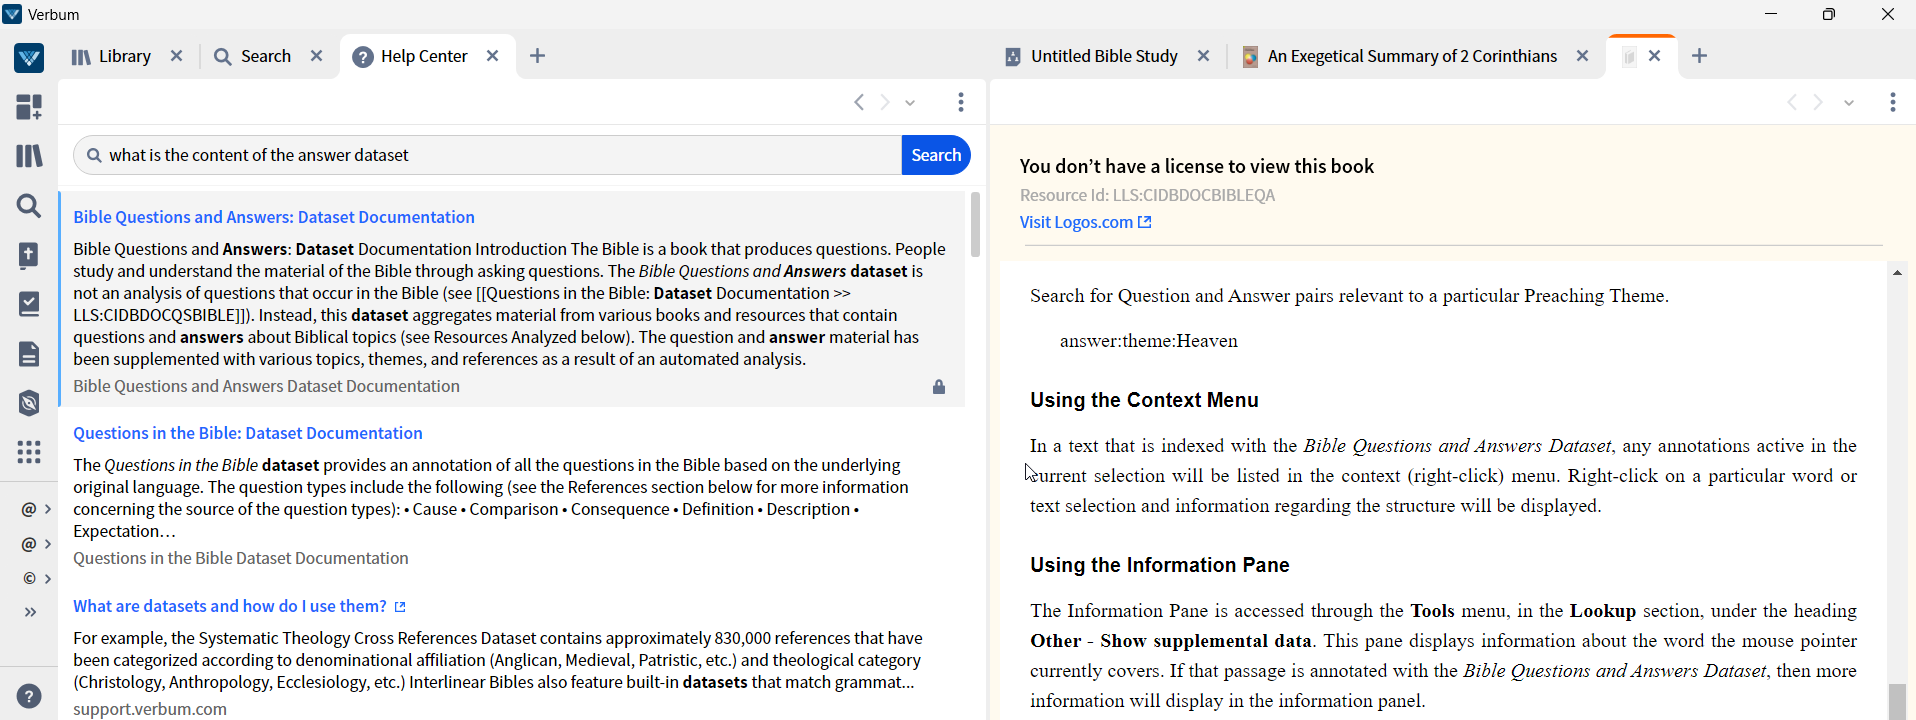Go back in right book panel
Screen dimensions: 1916x720
point(1792,102)
